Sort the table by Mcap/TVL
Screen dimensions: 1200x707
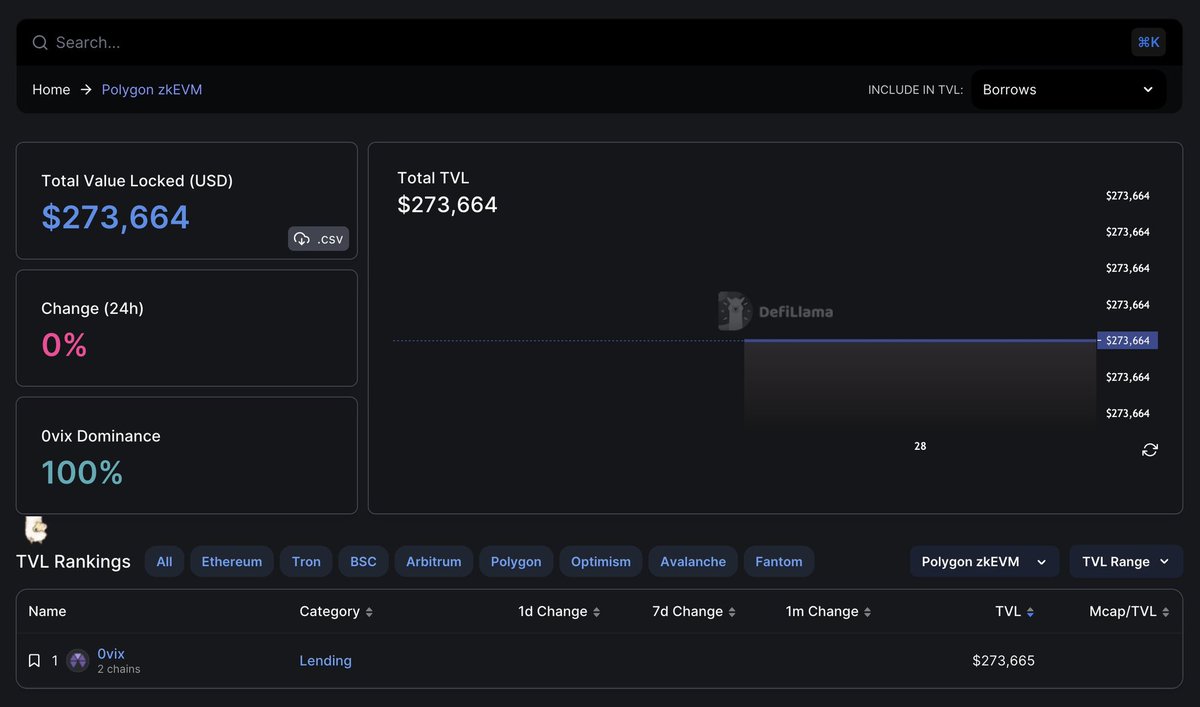click(x=1129, y=611)
